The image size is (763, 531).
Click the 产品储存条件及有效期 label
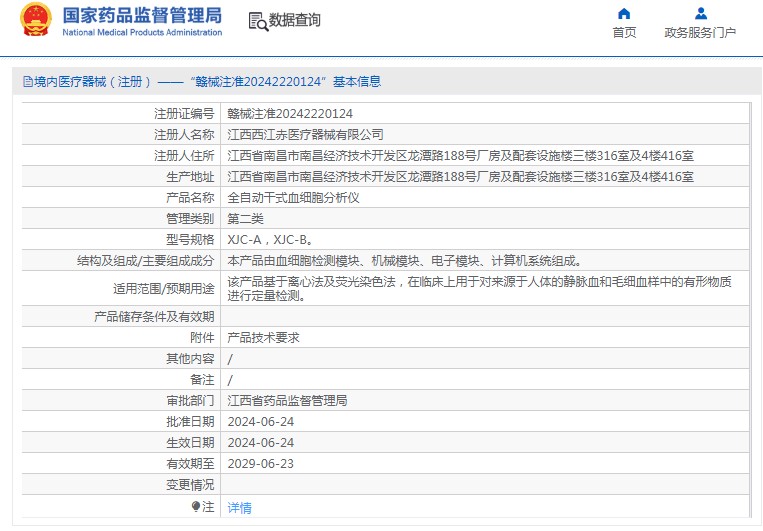[x=154, y=317]
